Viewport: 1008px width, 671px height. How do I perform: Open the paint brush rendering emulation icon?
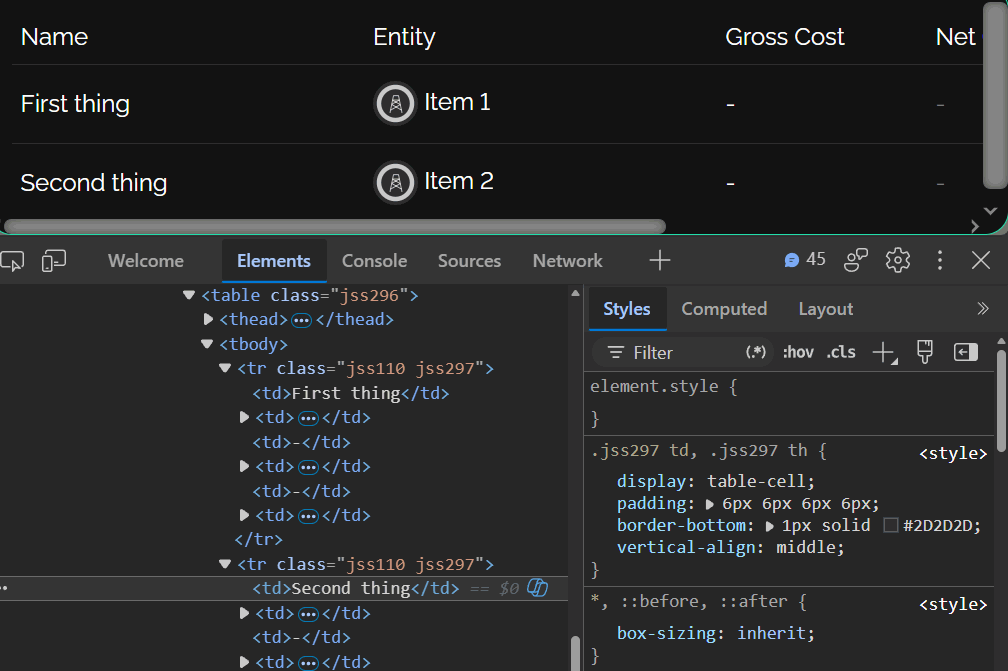click(x=924, y=352)
